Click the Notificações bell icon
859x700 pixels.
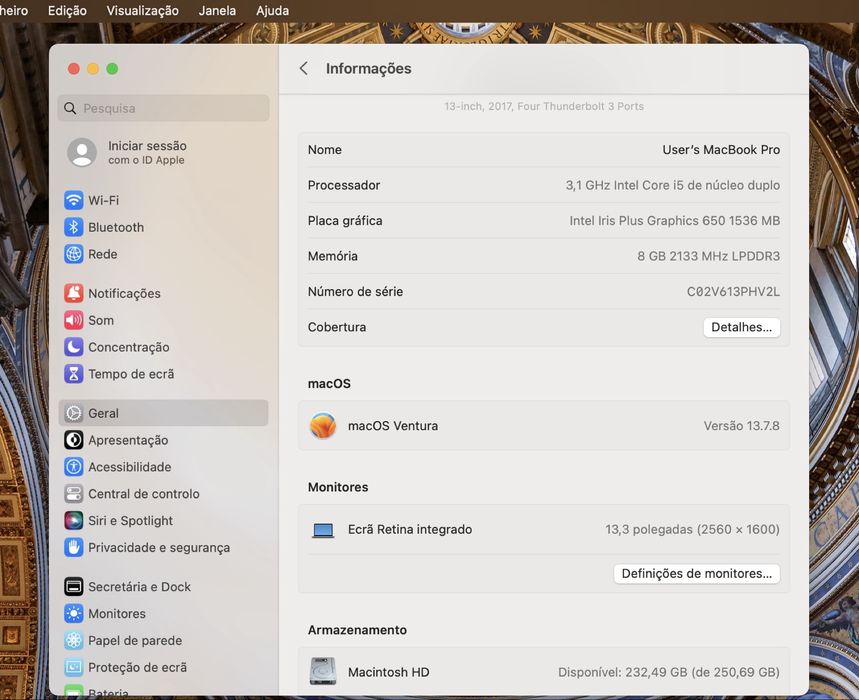point(73,293)
